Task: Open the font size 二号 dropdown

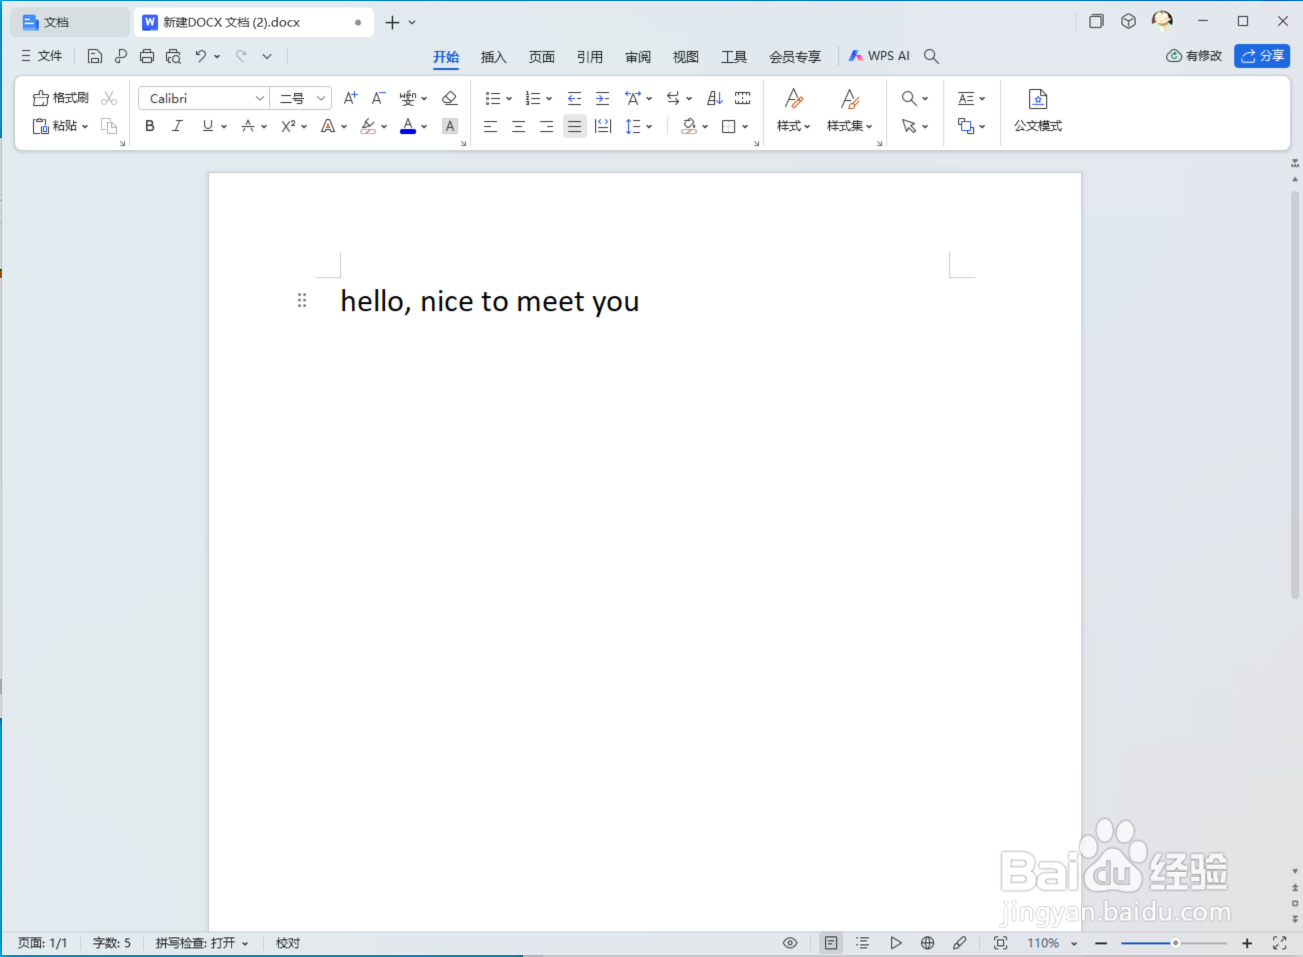Action: (321, 98)
